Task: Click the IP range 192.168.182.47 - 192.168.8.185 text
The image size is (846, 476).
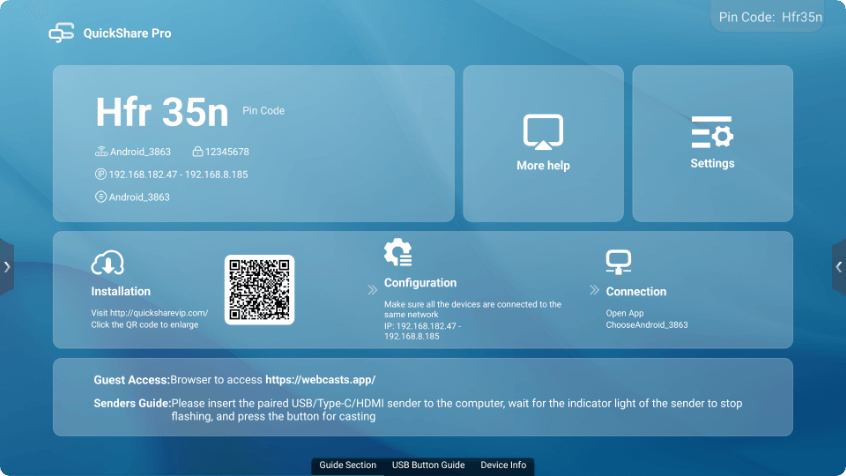Action: point(179,174)
